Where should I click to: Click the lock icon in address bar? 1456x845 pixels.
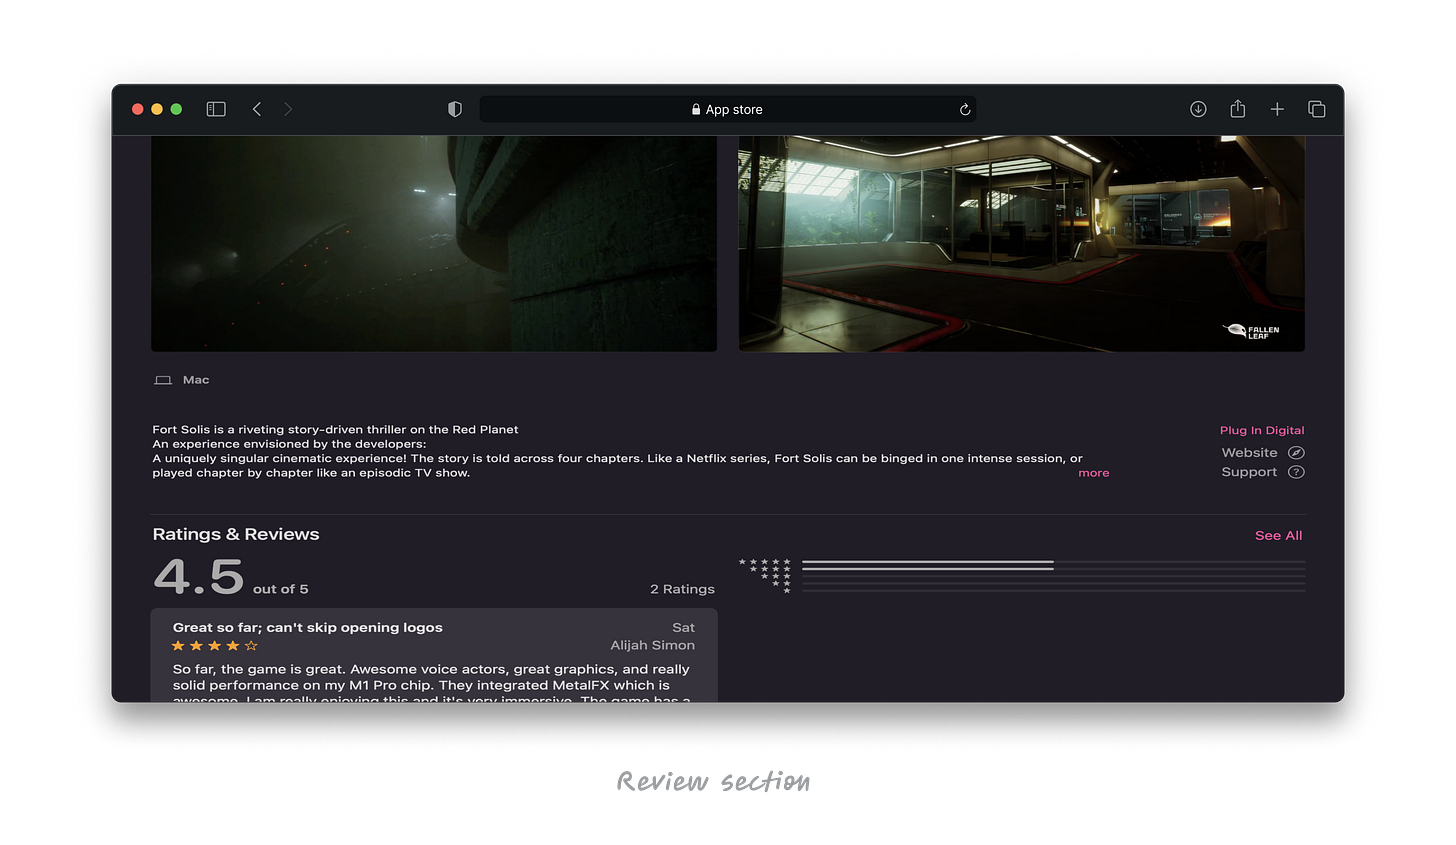[696, 110]
